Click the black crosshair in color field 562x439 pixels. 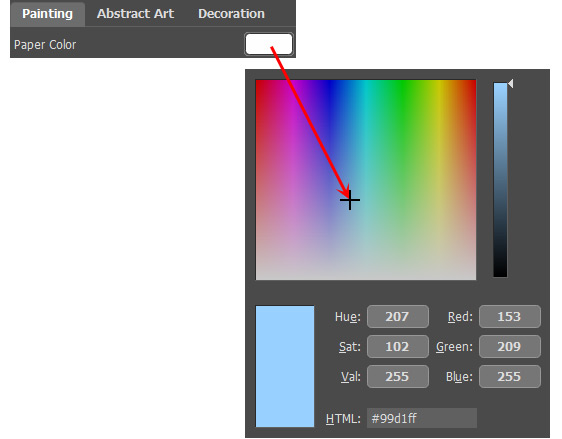coord(350,200)
